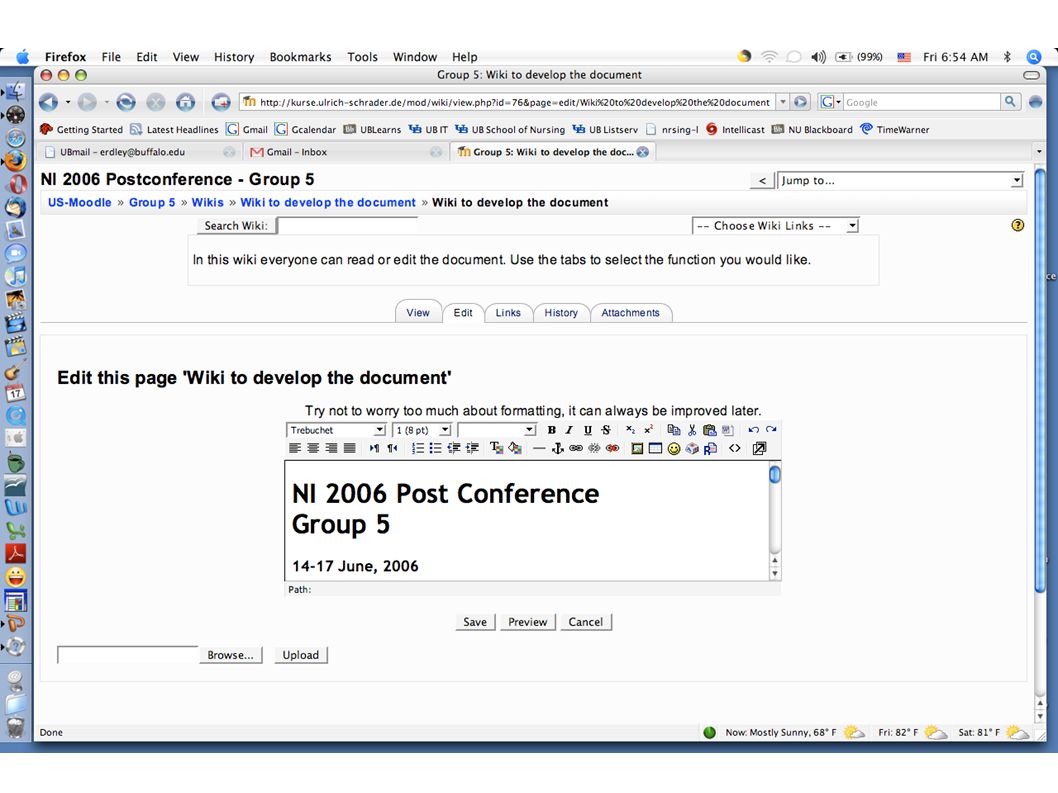Viewport: 1058px width, 793px height.
Task: Increase indent in the editor
Action: click(x=472, y=448)
